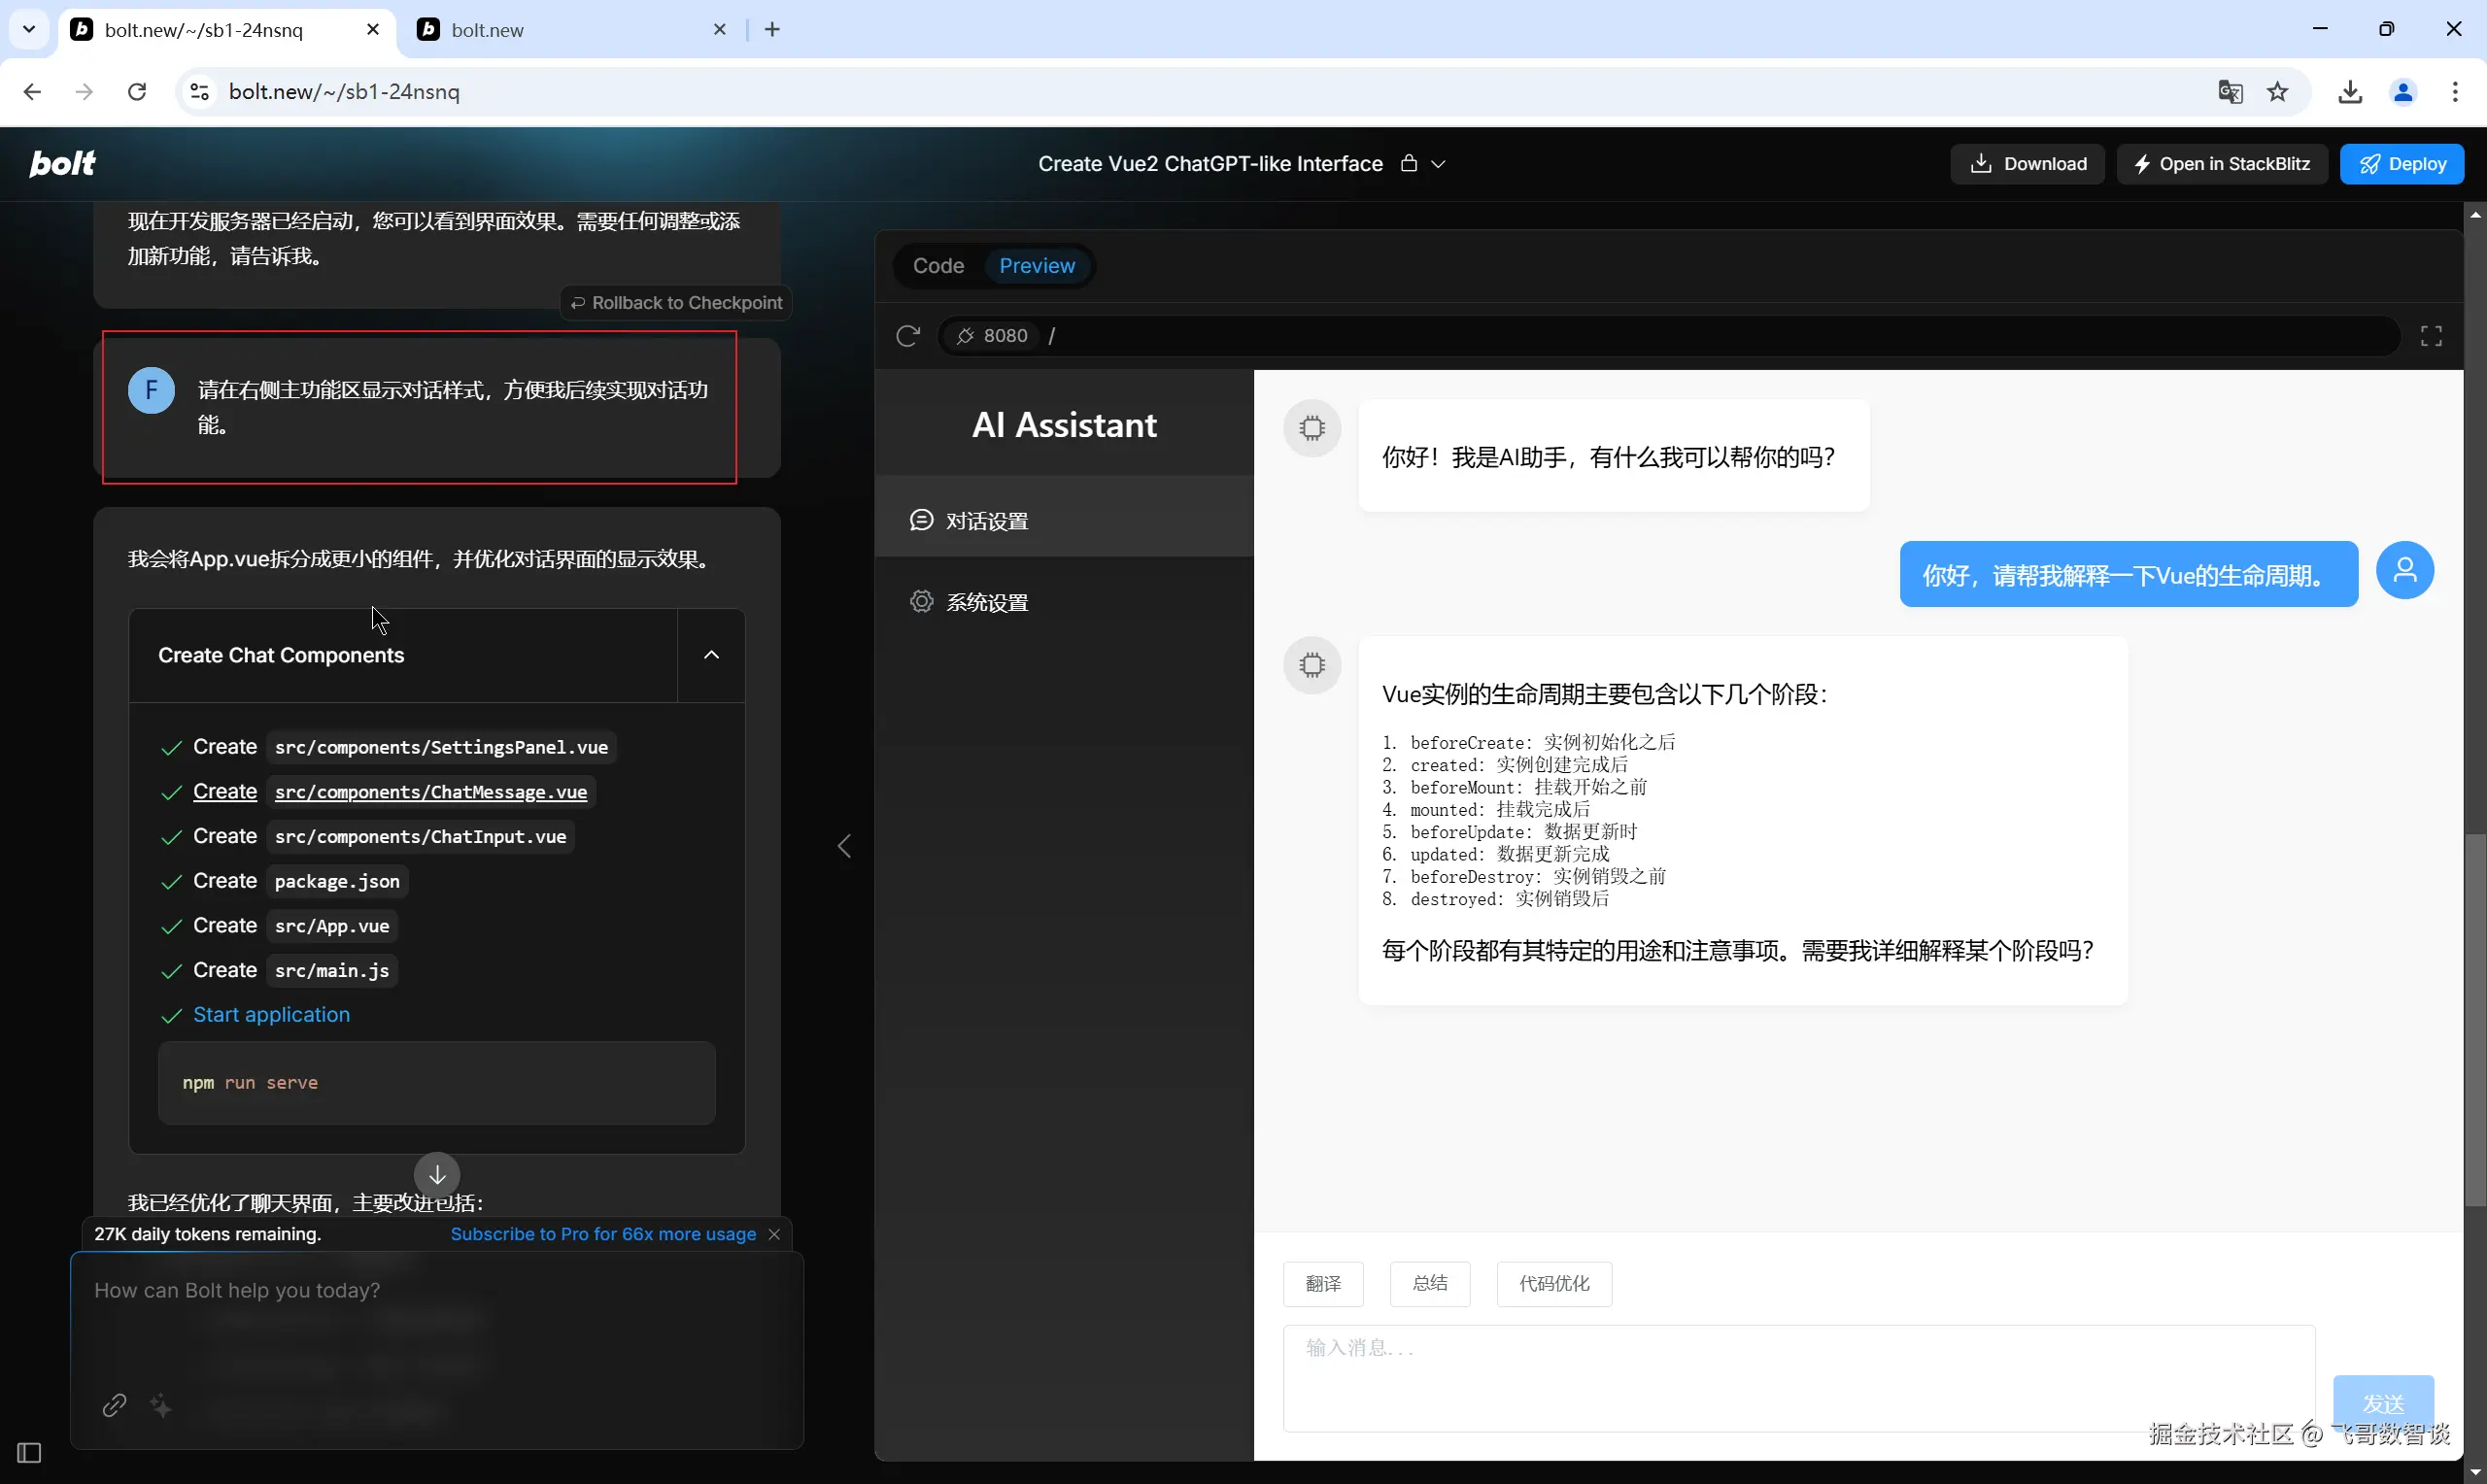This screenshot has height=1484, width=2487.
Task: Switch to the Code tab
Action: tap(938, 266)
